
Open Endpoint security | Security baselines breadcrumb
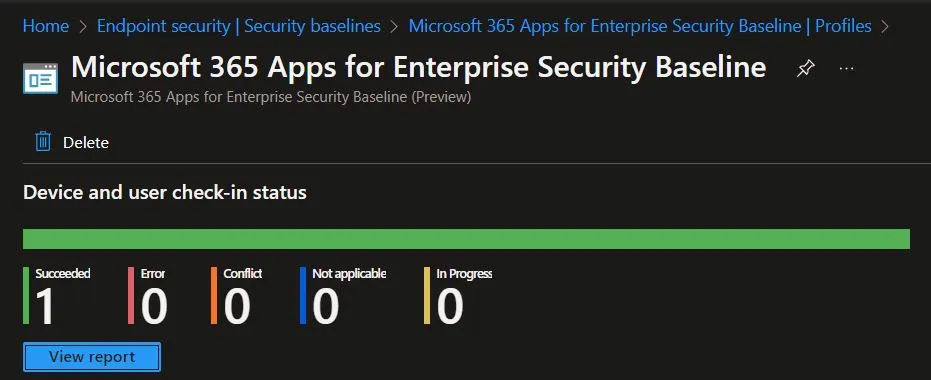tap(239, 26)
